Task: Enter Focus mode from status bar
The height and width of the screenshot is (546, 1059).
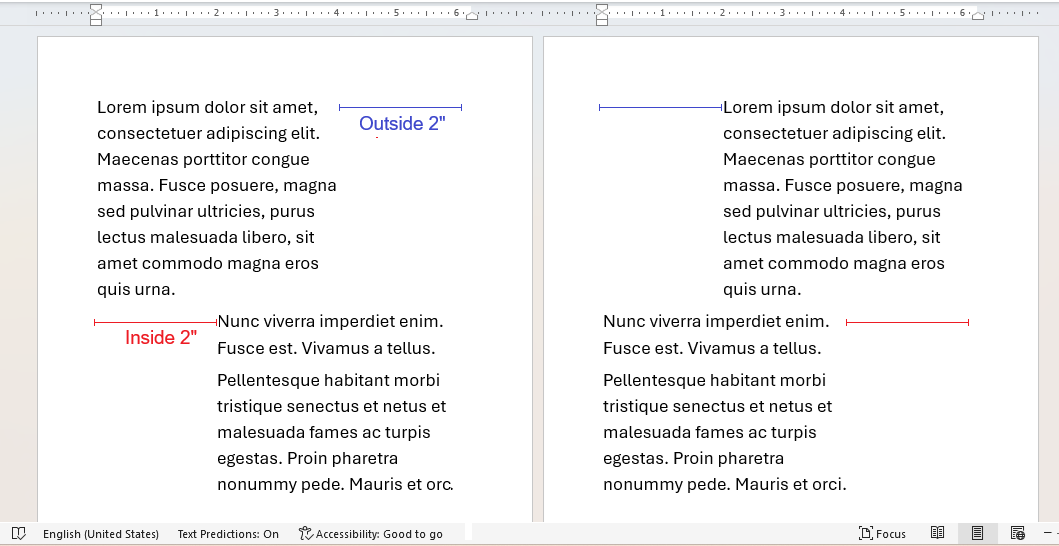Action: coord(882,534)
